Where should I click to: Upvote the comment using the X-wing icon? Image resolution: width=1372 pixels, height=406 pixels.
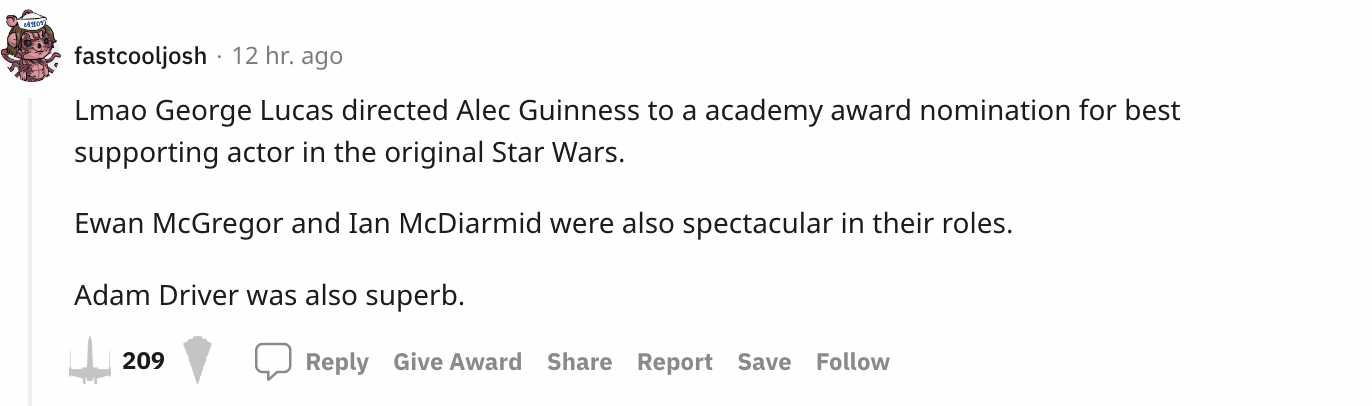point(88,361)
